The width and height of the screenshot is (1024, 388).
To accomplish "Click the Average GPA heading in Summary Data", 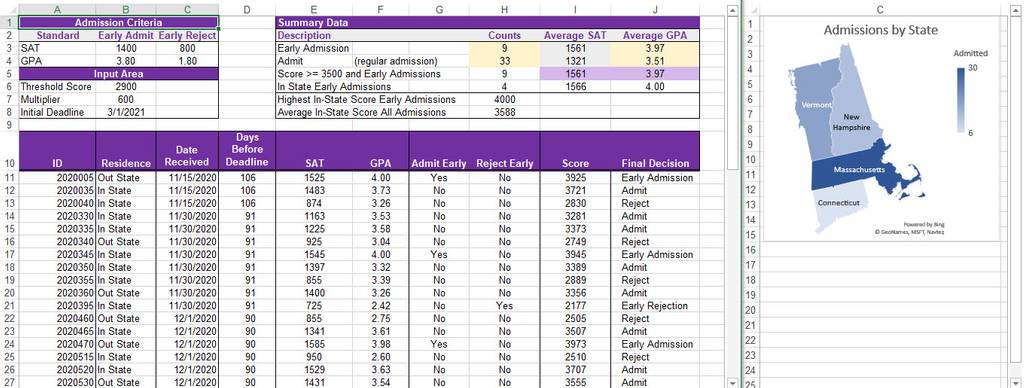I will tap(655, 35).
